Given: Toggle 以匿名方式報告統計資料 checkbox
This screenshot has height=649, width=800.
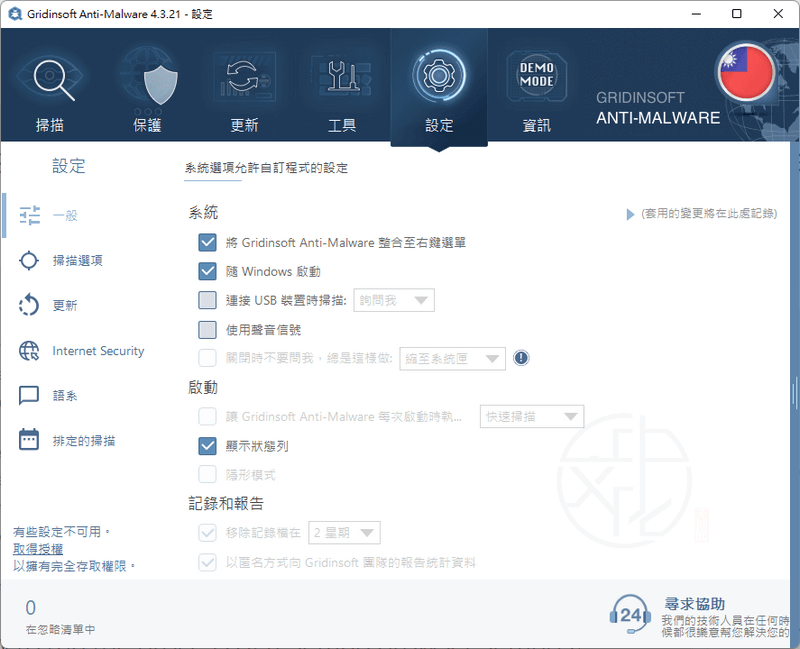Looking at the screenshot, I should pyautogui.click(x=207, y=562).
